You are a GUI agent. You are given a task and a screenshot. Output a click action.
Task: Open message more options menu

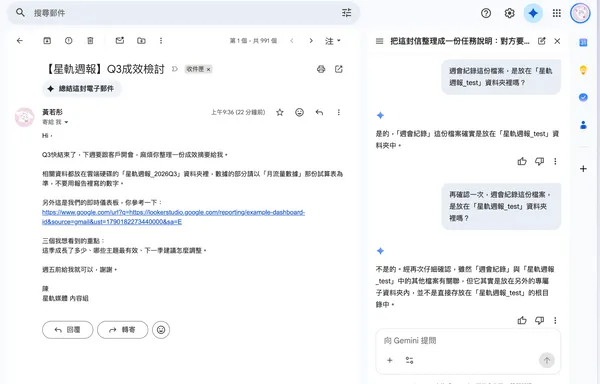pos(338,112)
